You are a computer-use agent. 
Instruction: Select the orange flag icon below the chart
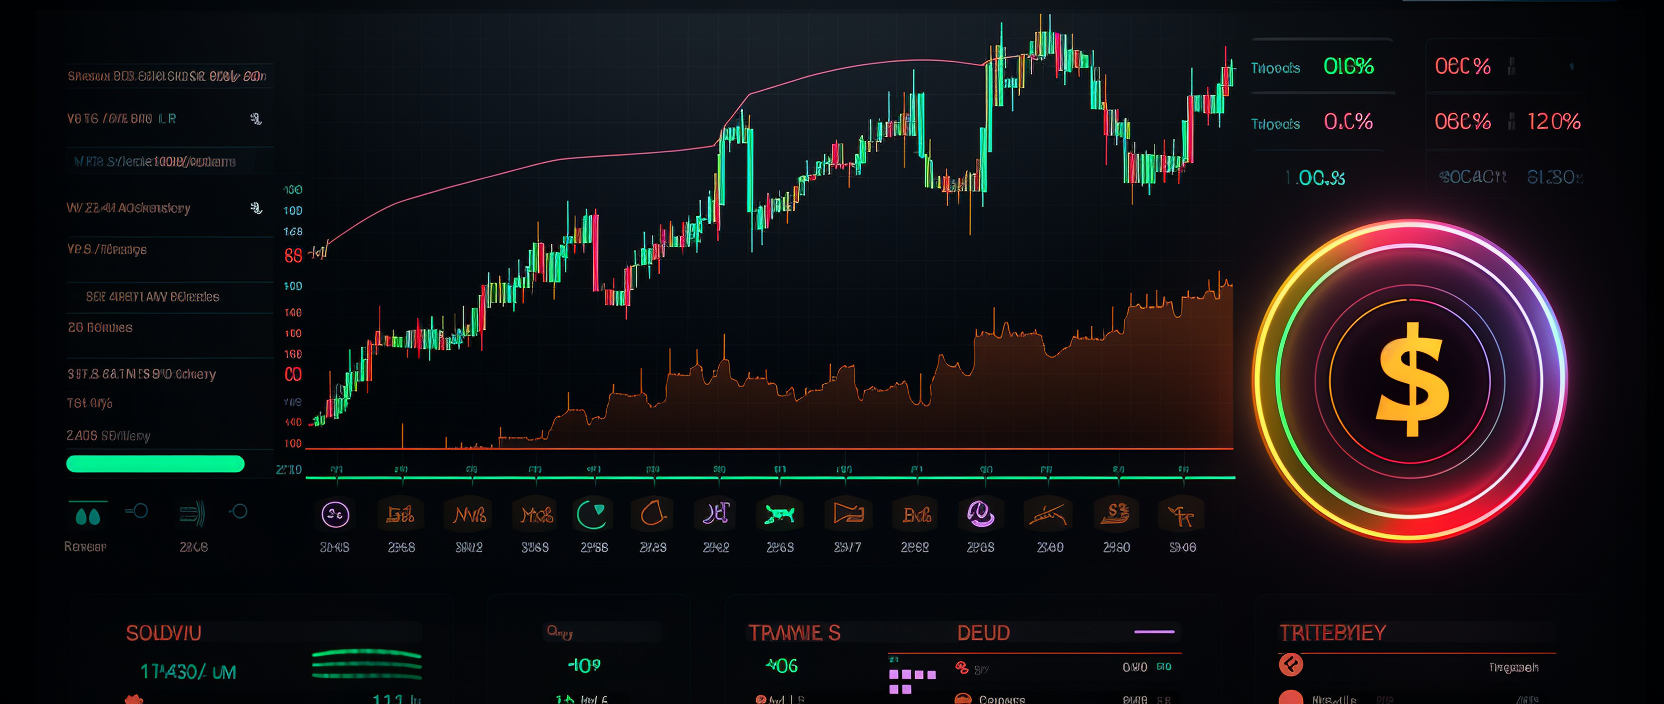click(x=848, y=514)
